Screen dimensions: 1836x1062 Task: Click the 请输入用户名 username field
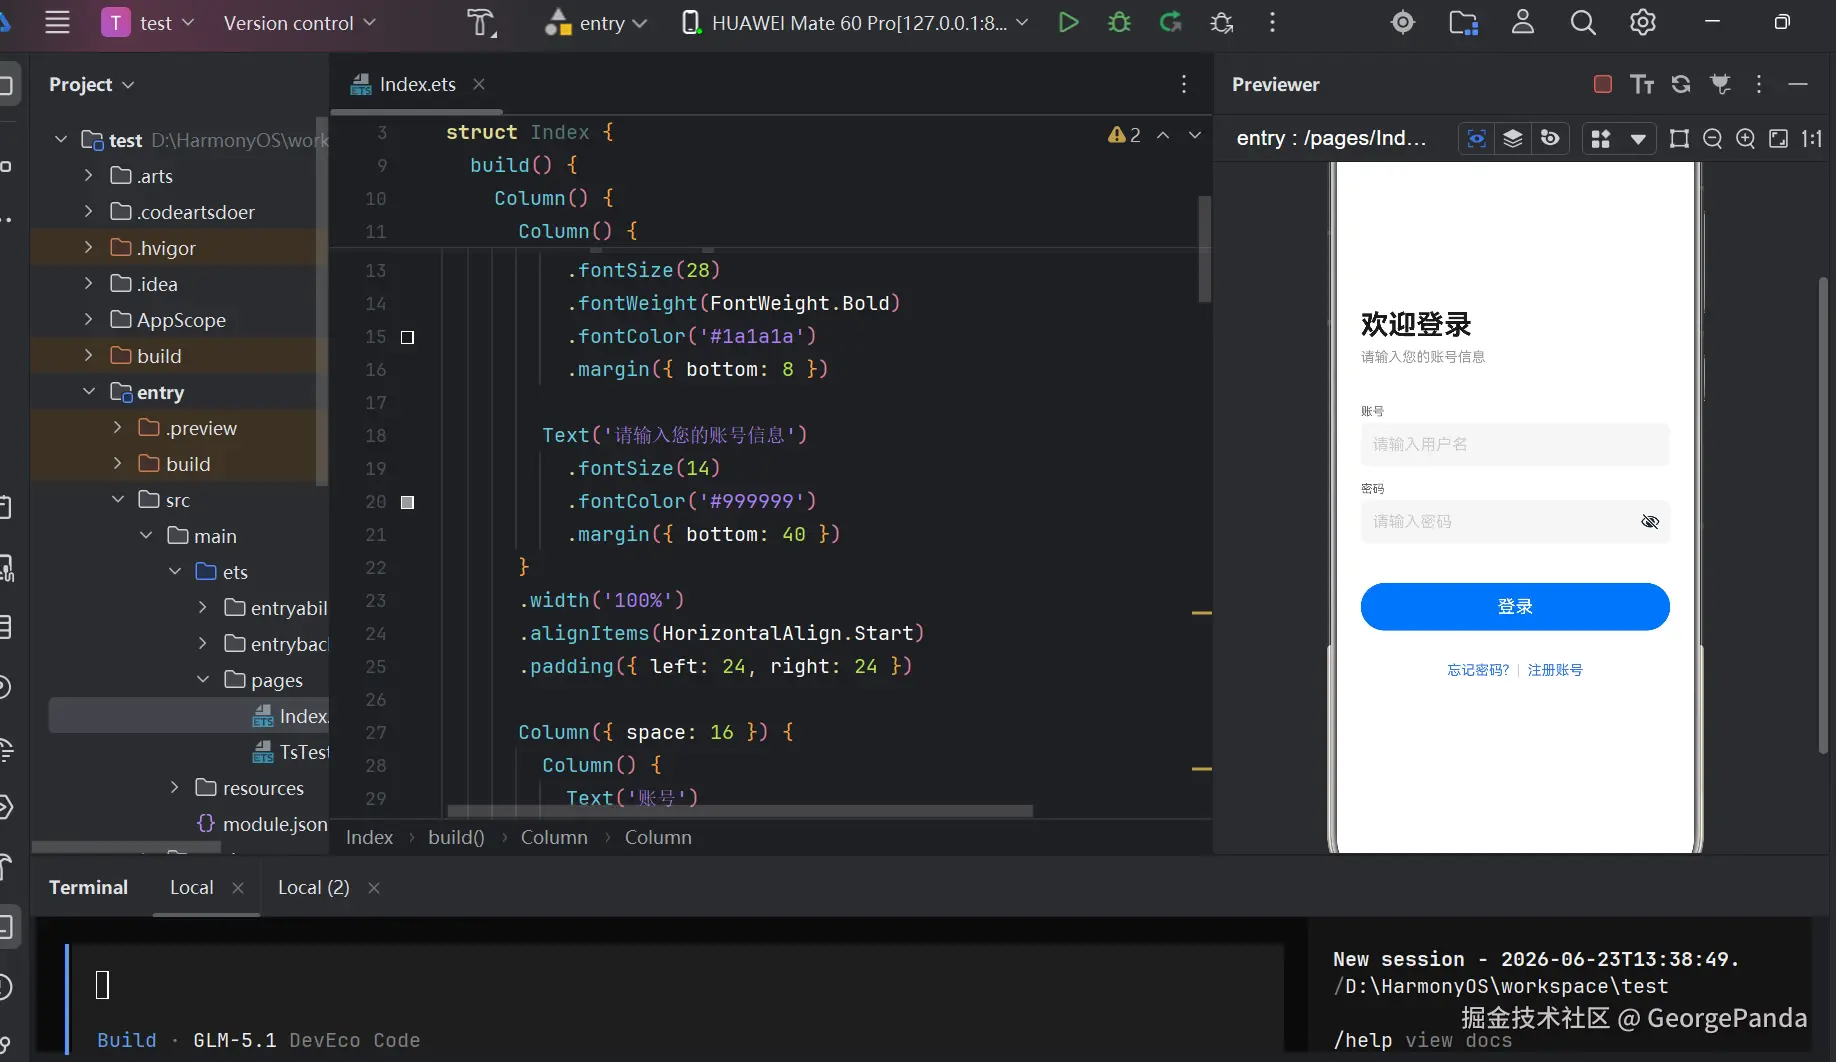click(x=1515, y=444)
